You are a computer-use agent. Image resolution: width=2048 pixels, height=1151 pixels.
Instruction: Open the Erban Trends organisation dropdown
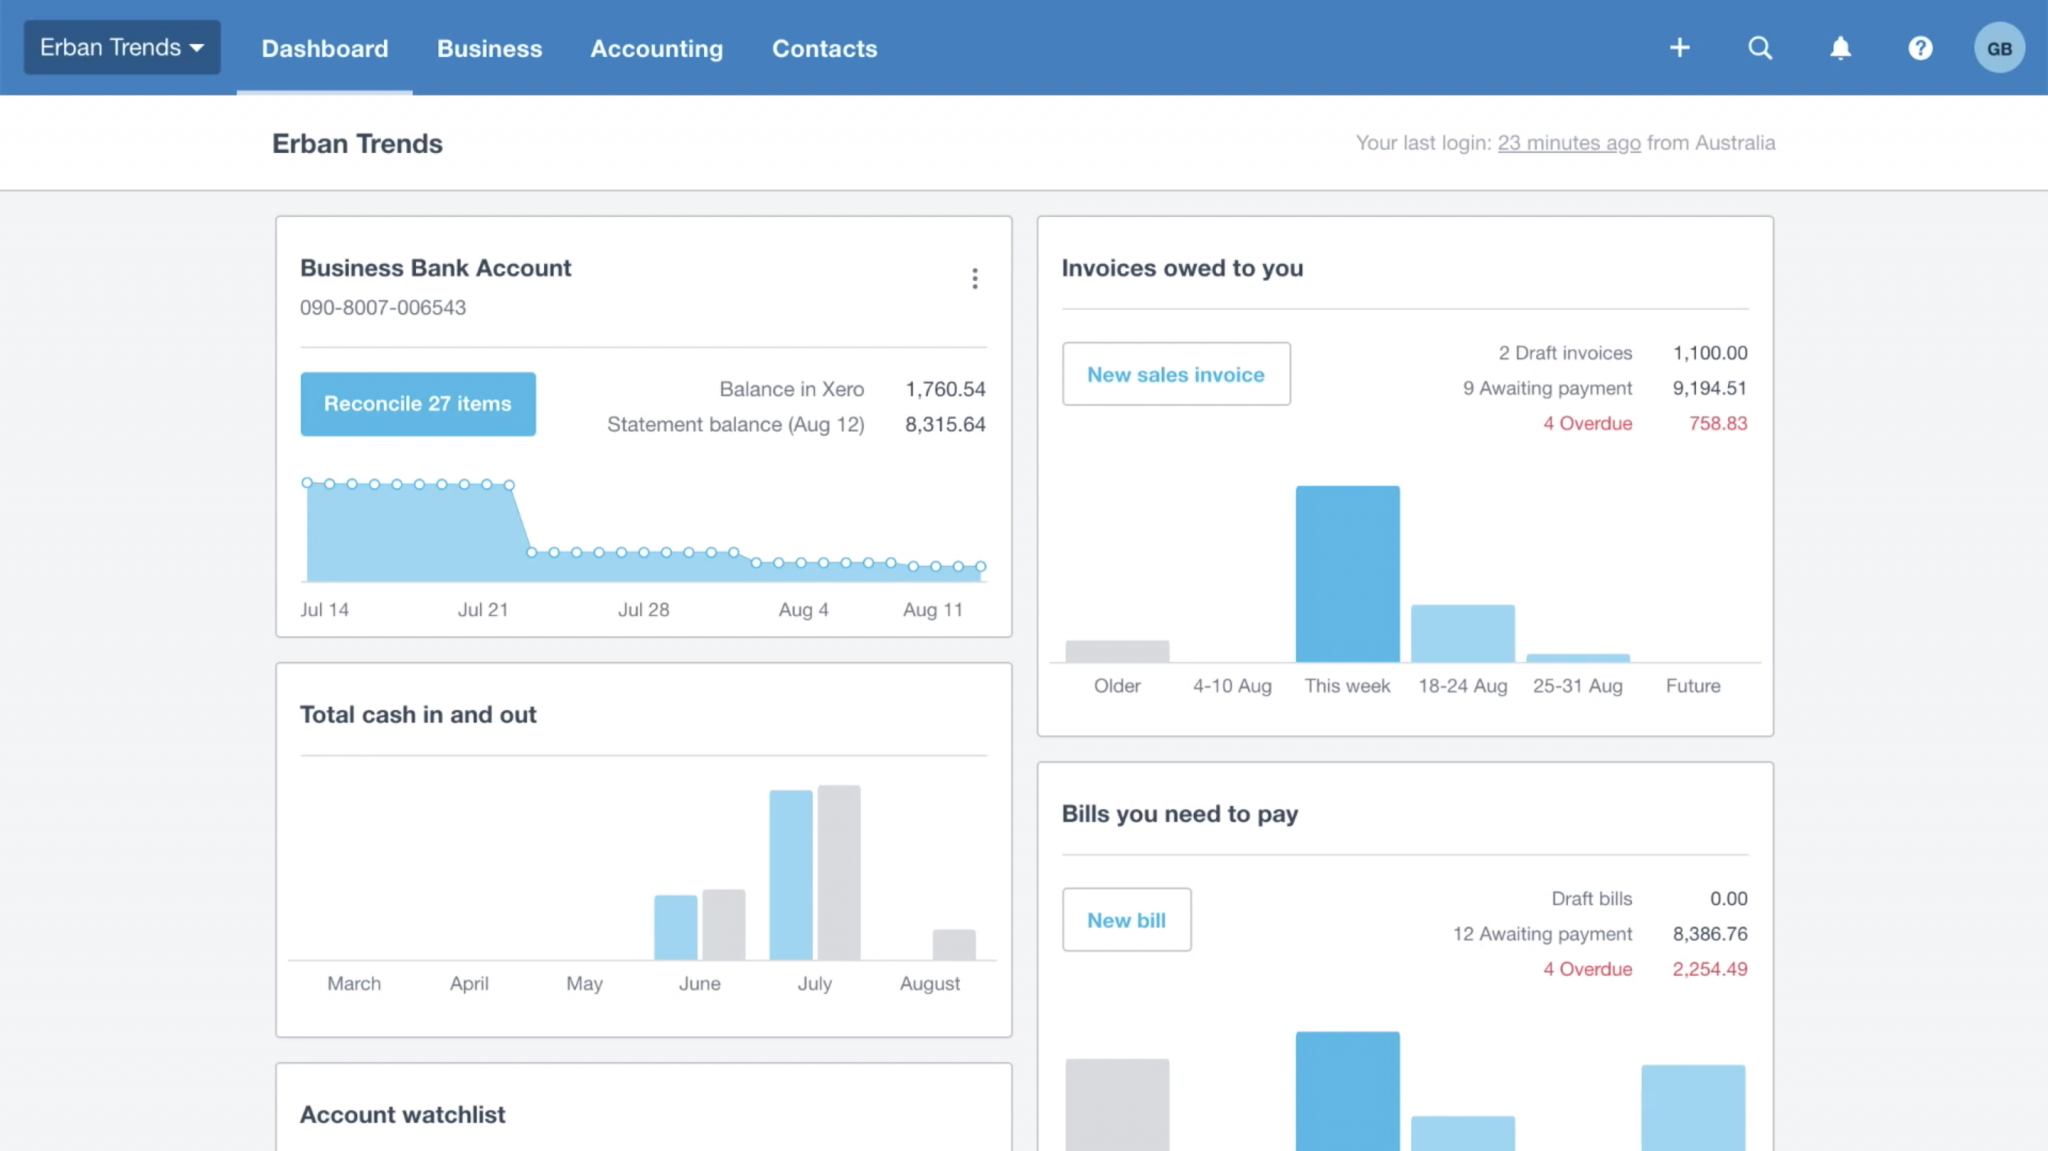(x=120, y=46)
